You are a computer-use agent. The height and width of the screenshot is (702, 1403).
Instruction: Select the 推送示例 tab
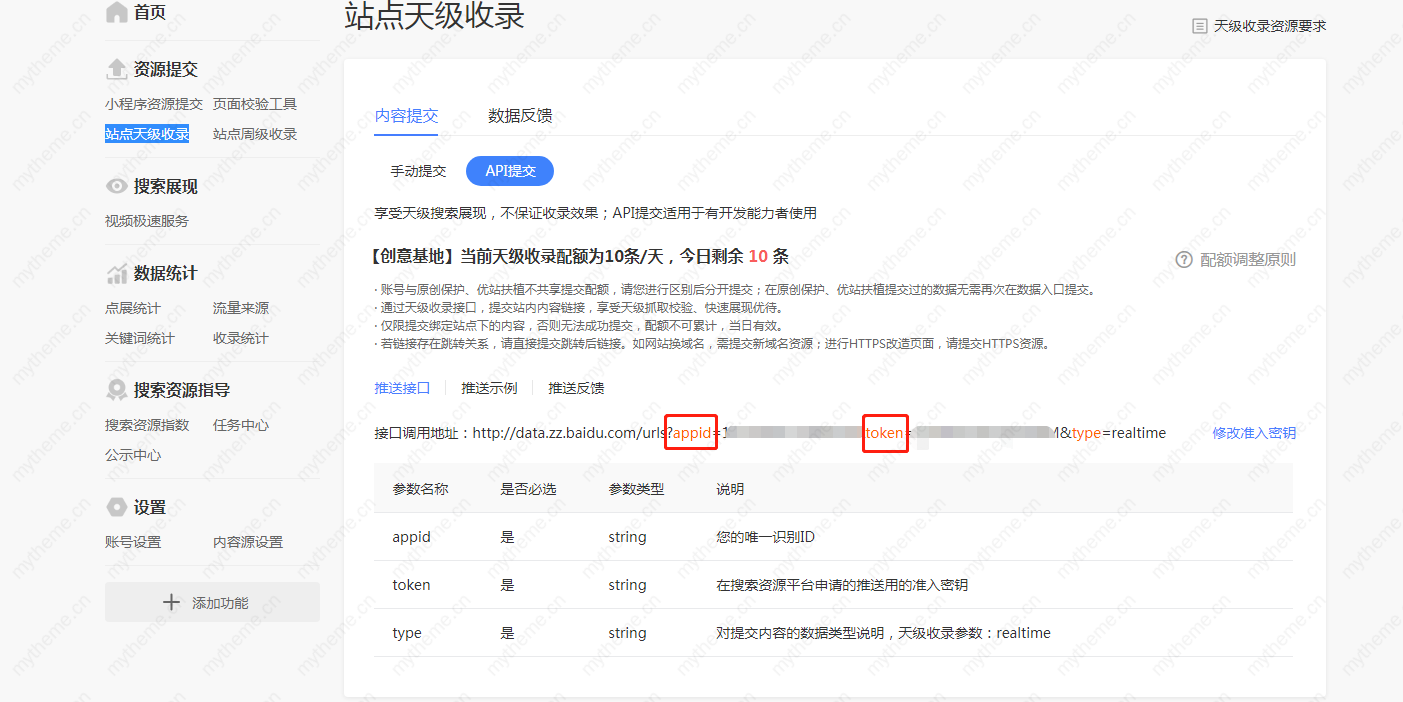coord(489,387)
